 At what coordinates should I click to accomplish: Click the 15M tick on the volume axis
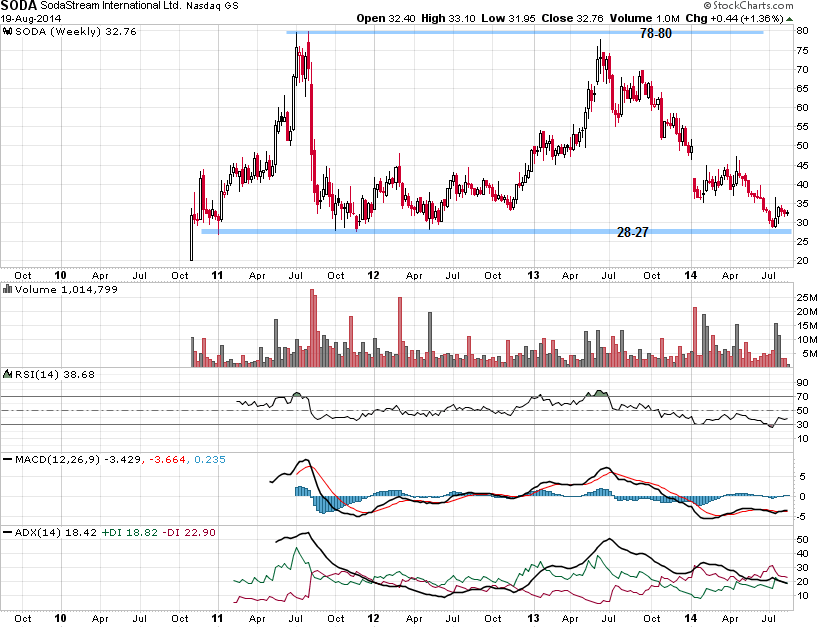point(807,326)
